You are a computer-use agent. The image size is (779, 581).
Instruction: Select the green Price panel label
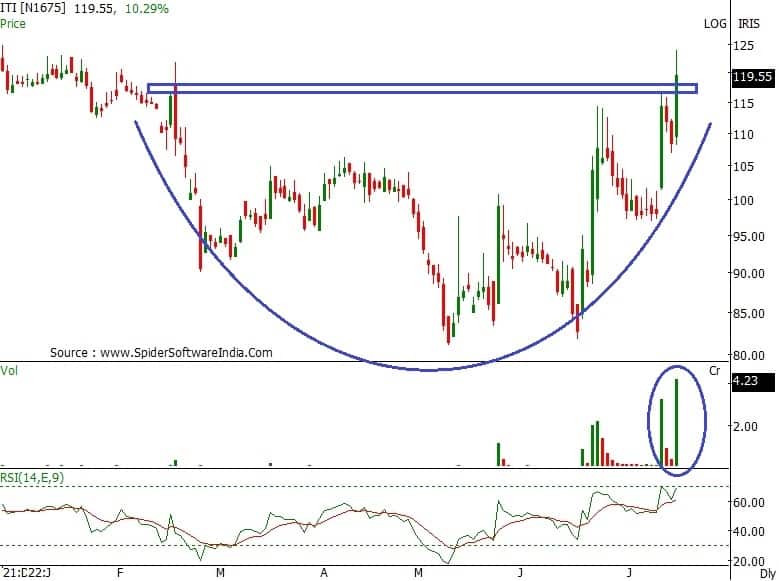(15, 22)
